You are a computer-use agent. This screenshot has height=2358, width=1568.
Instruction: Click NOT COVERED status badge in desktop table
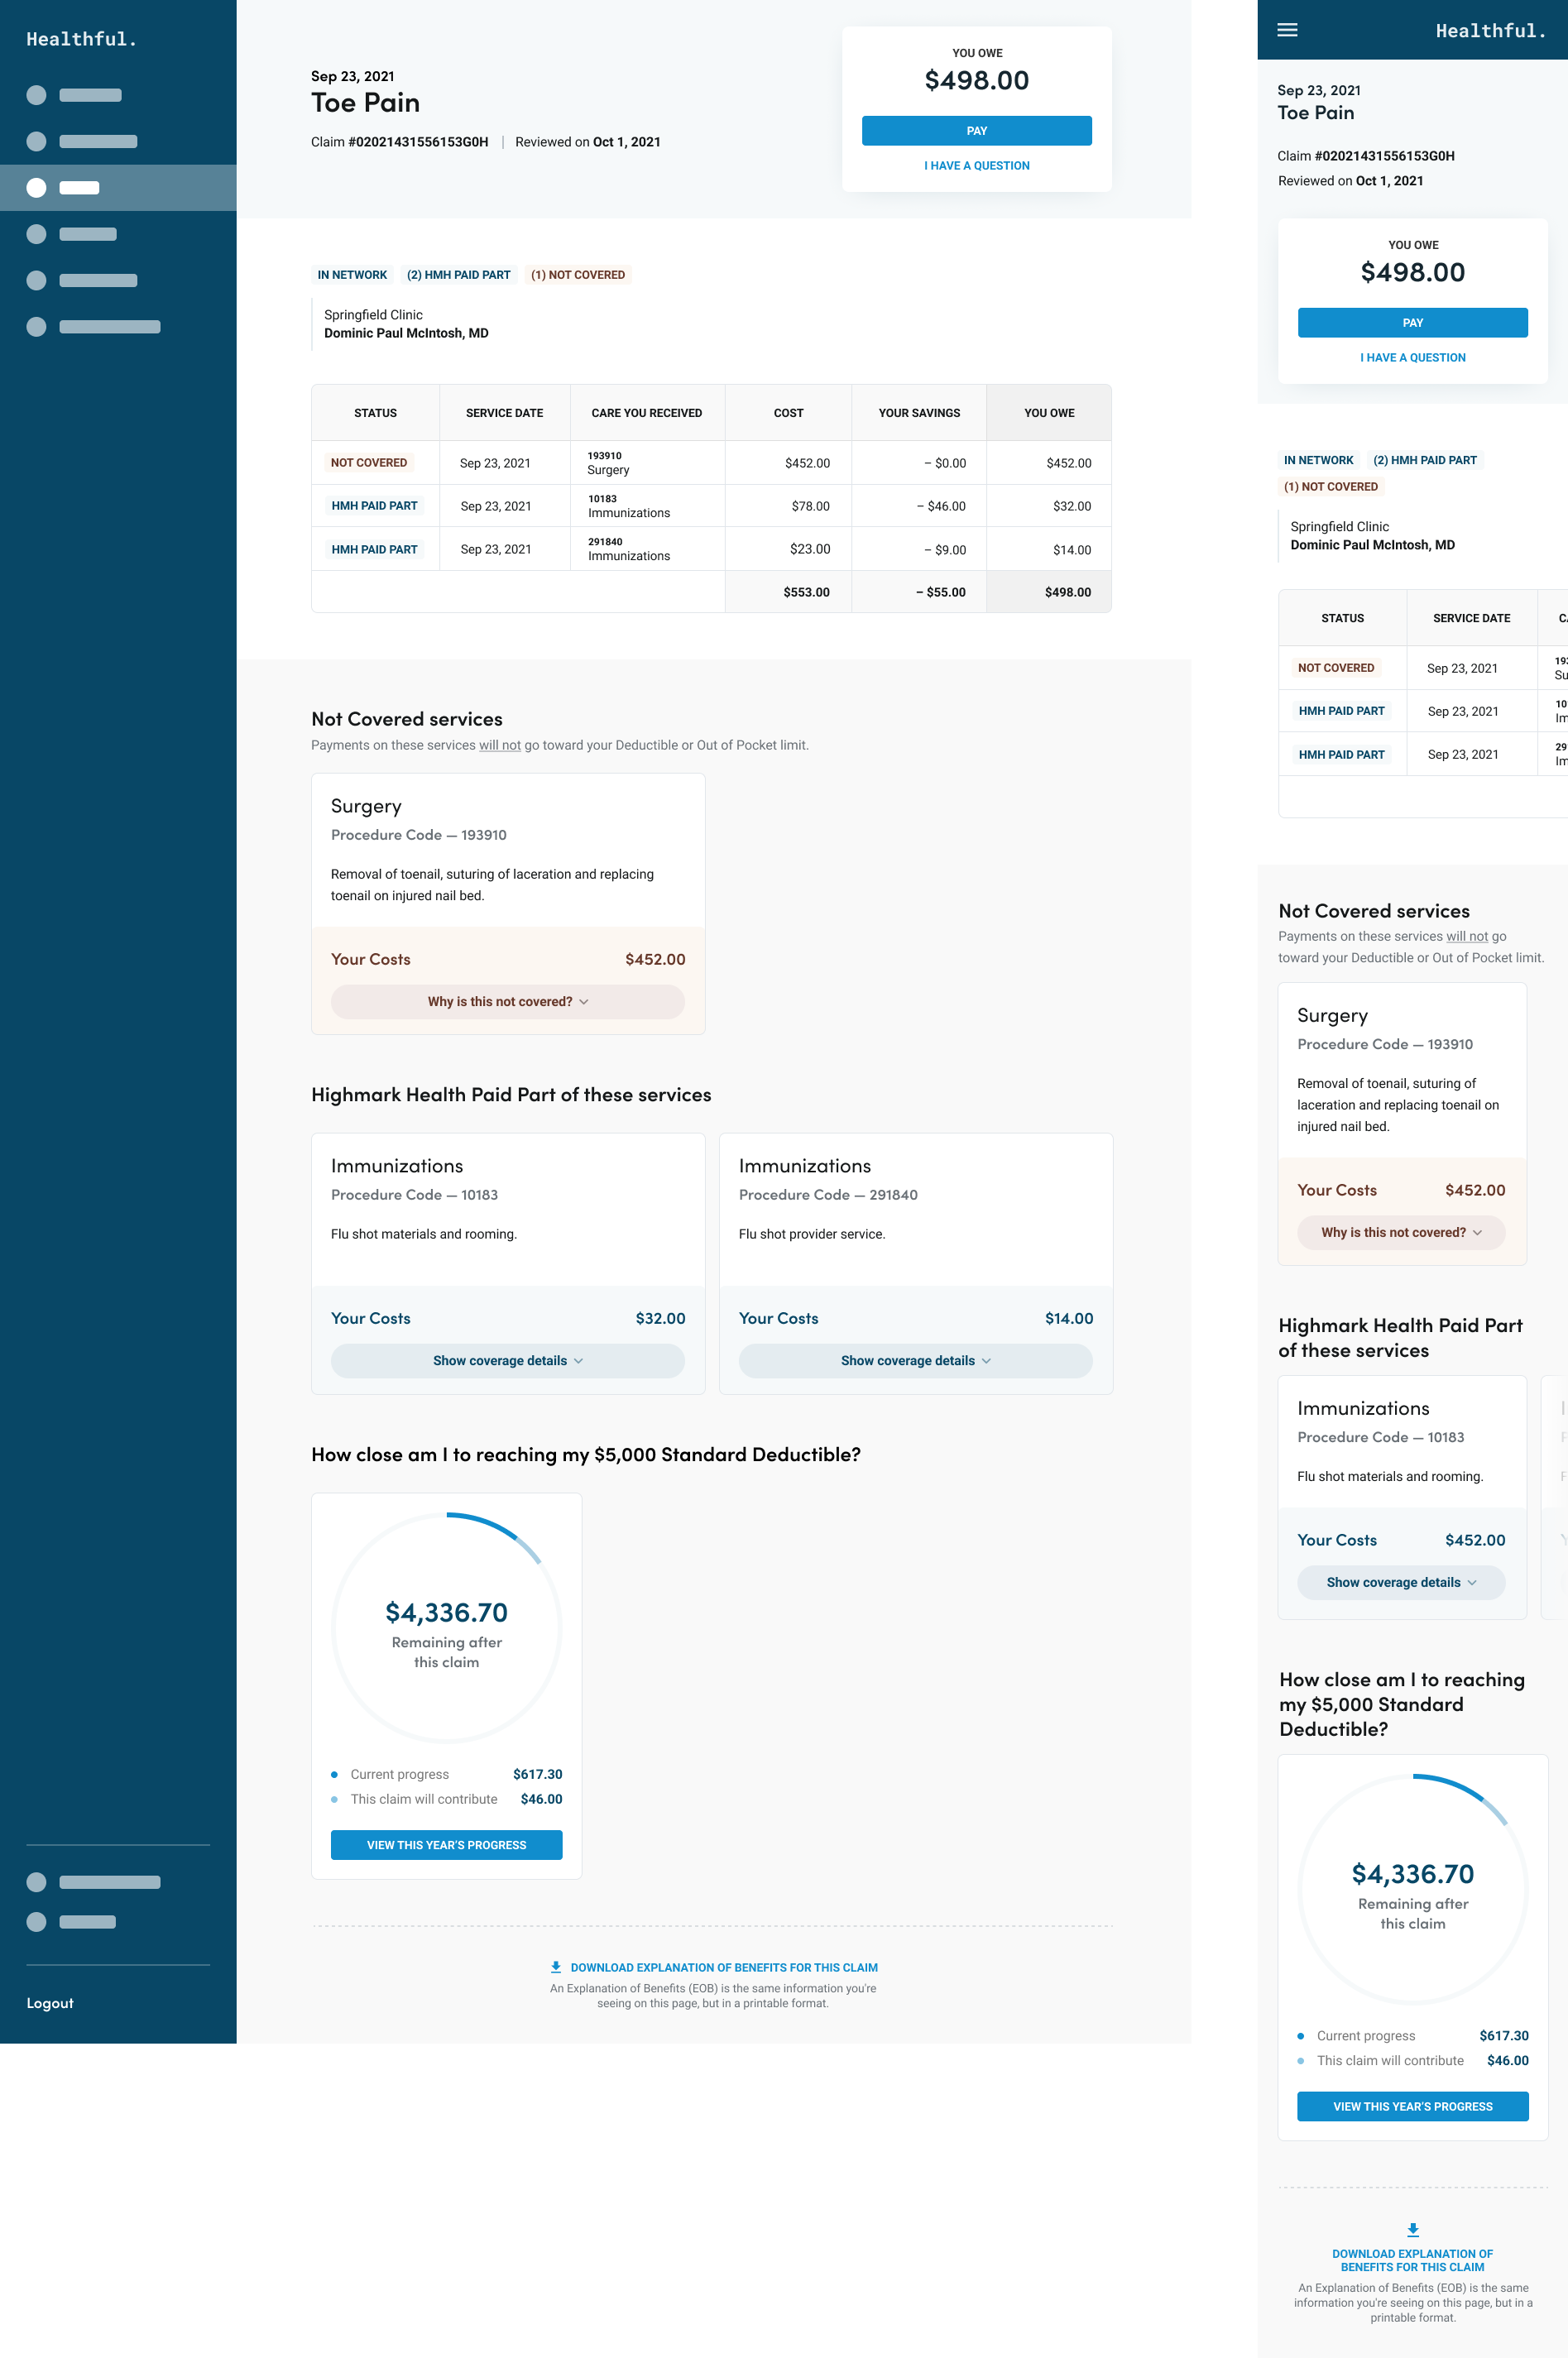(369, 463)
